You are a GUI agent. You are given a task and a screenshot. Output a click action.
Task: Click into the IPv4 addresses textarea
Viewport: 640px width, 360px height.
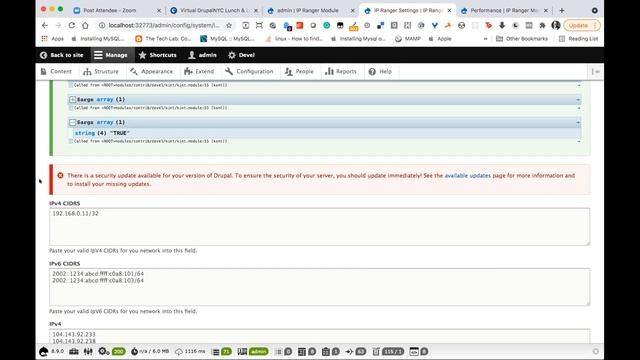[319, 336]
